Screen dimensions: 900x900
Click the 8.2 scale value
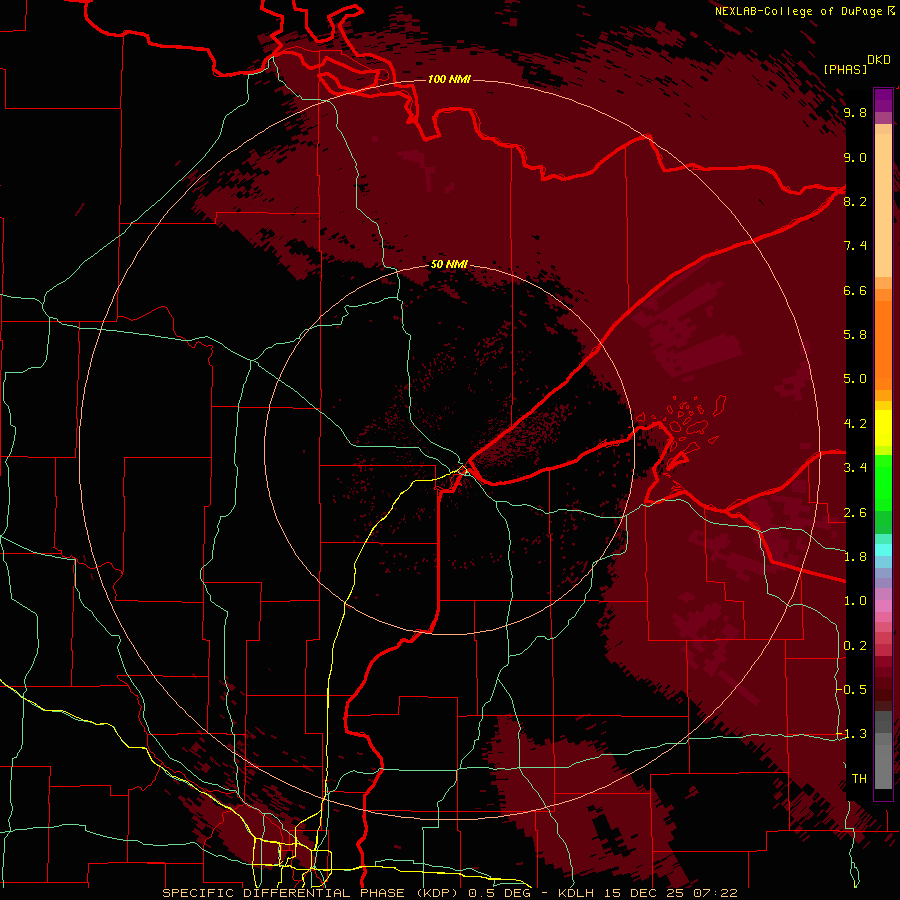[x=855, y=201]
